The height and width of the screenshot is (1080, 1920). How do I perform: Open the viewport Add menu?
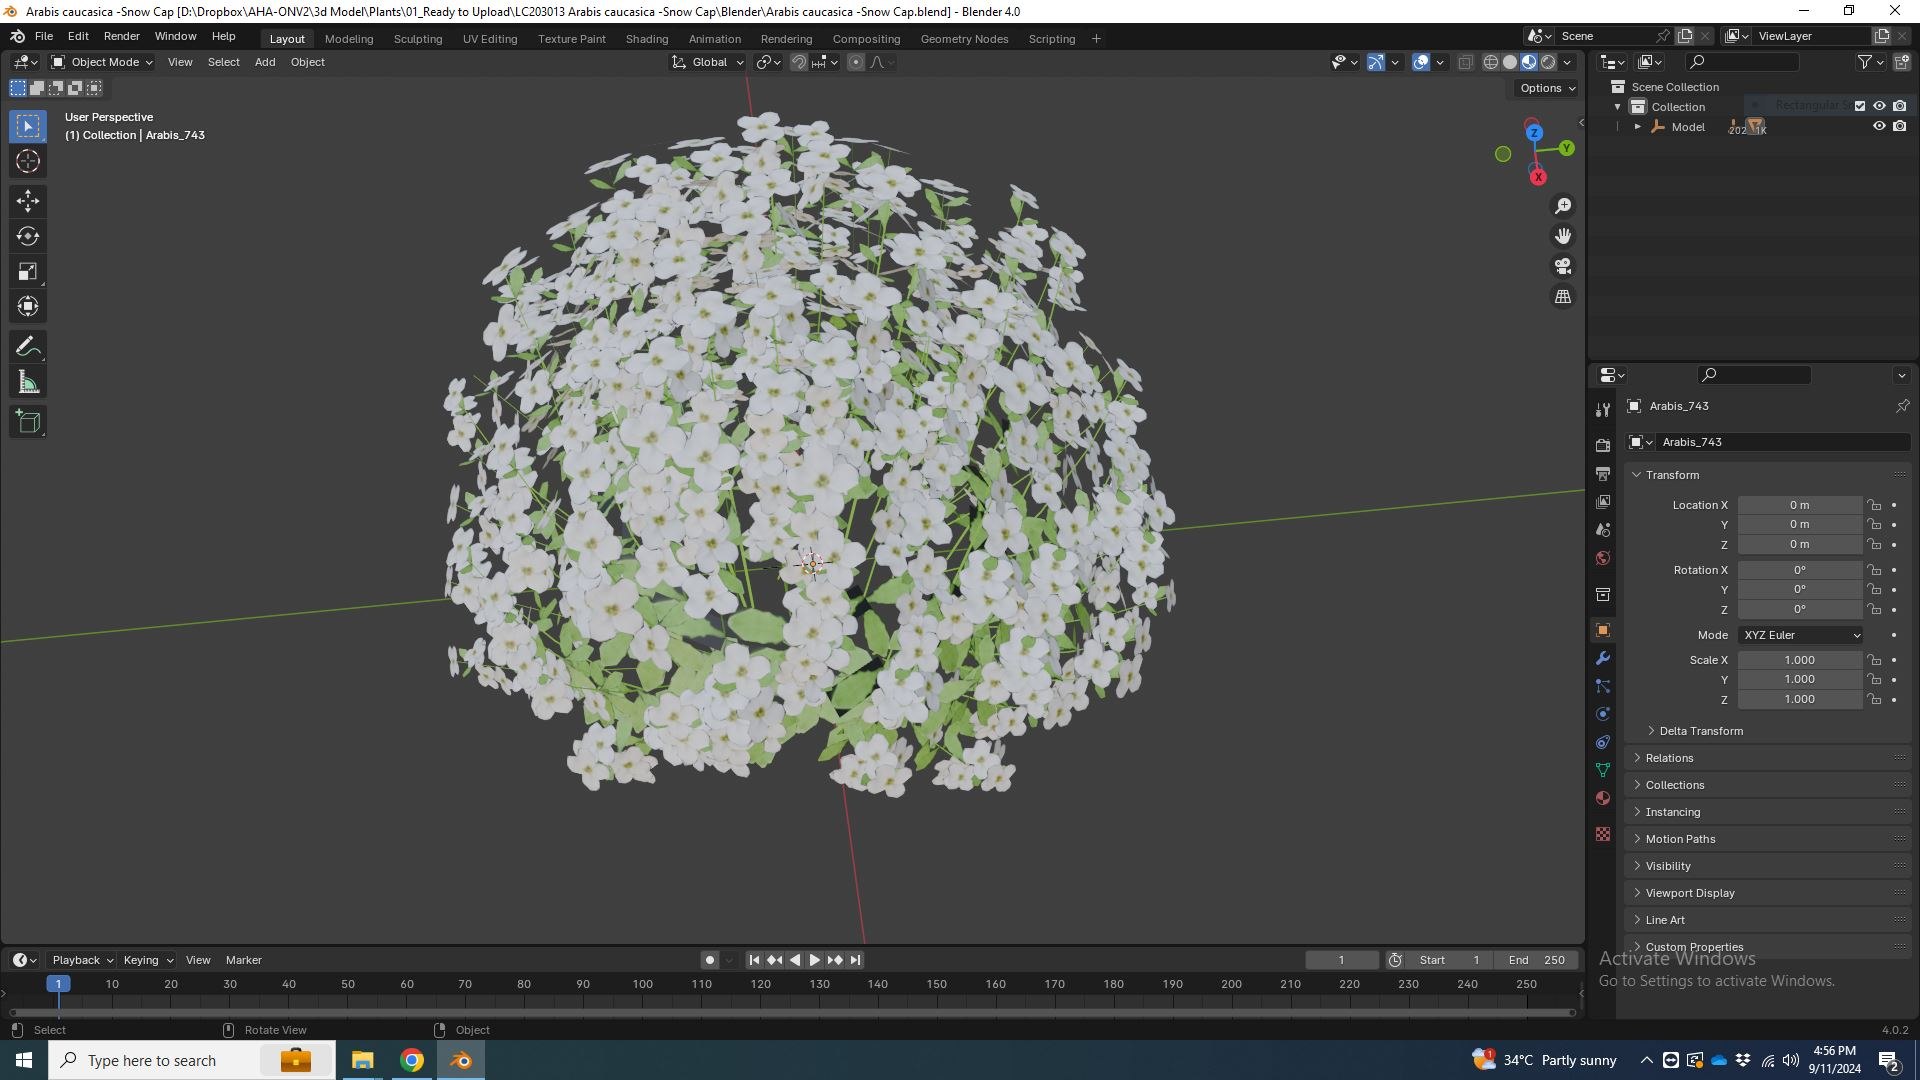tap(265, 62)
